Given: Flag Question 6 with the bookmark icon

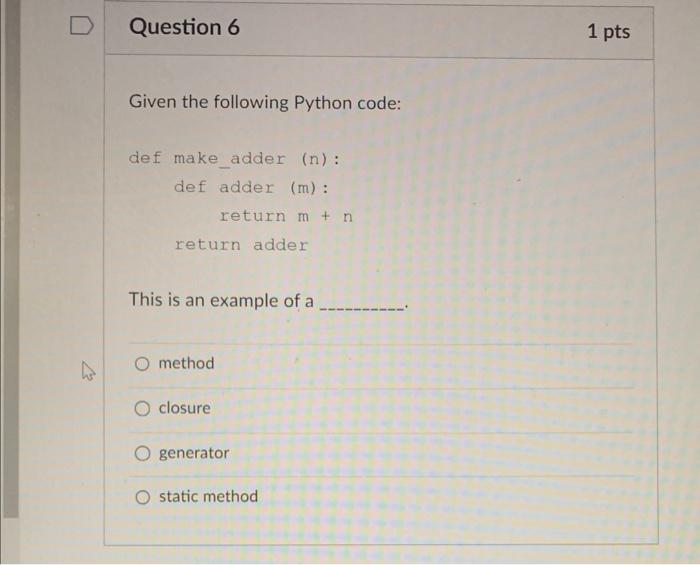Looking at the screenshot, I should tap(82, 26).
